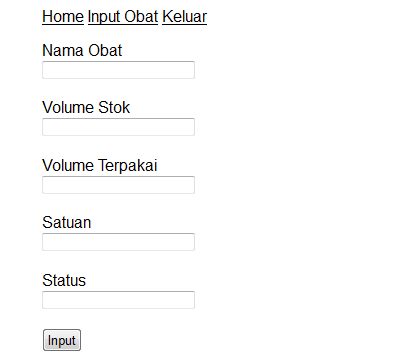The width and height of the screenshot is (408, 360).
Task: Activate the field under Volume Stok
Action: [x=118, y=127]
